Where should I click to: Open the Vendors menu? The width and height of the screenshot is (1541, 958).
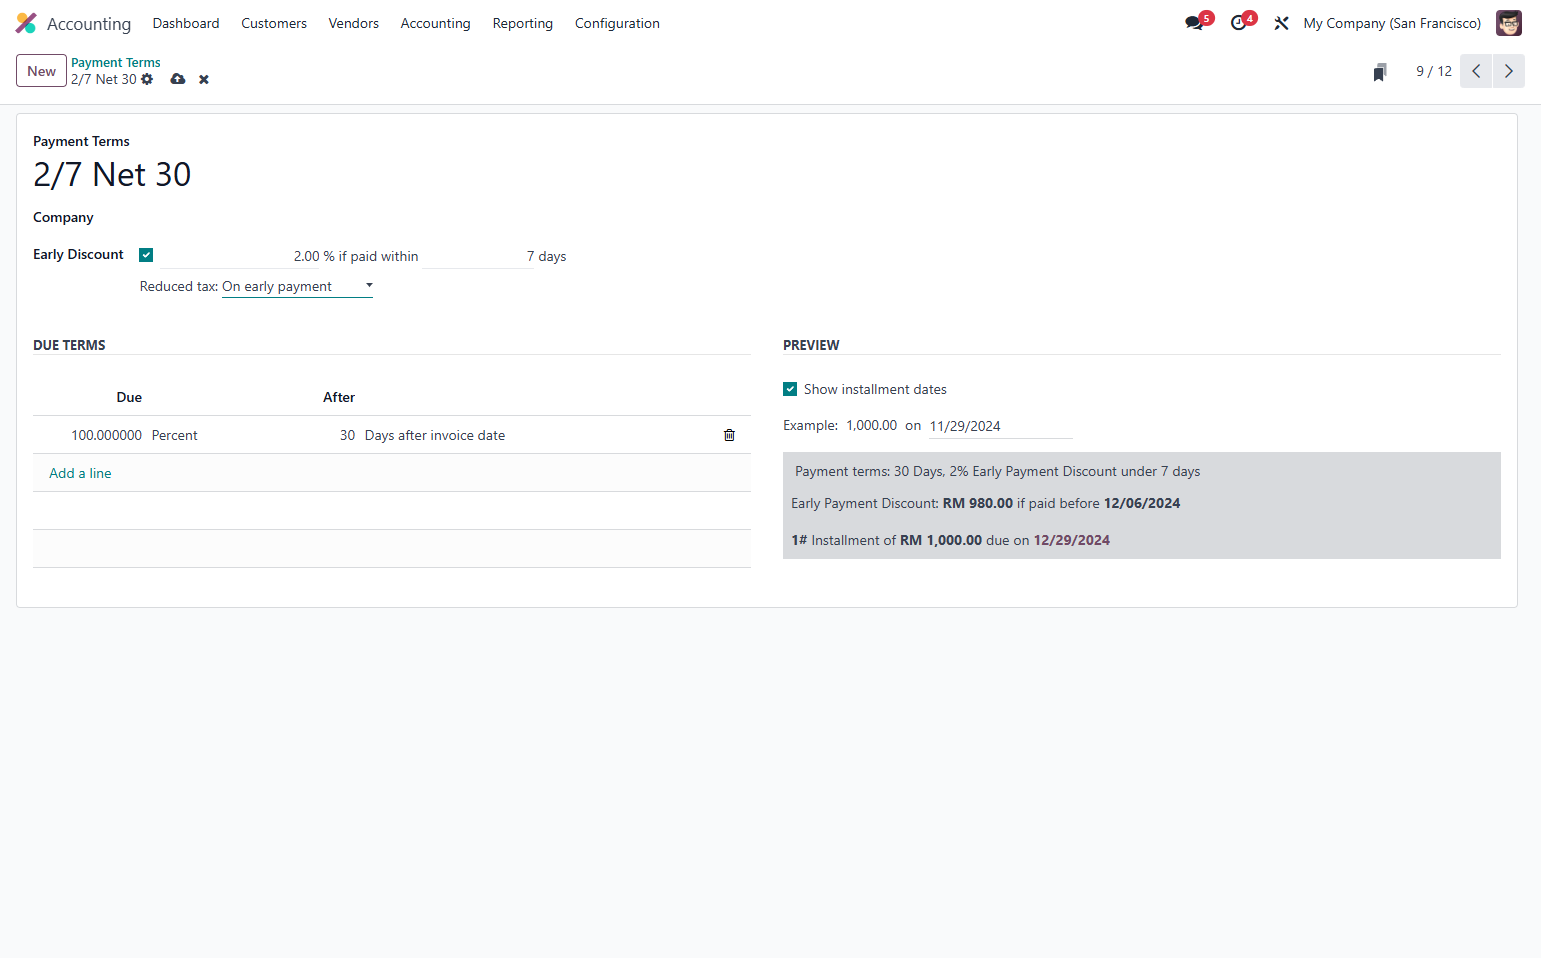tap(354, 23)
